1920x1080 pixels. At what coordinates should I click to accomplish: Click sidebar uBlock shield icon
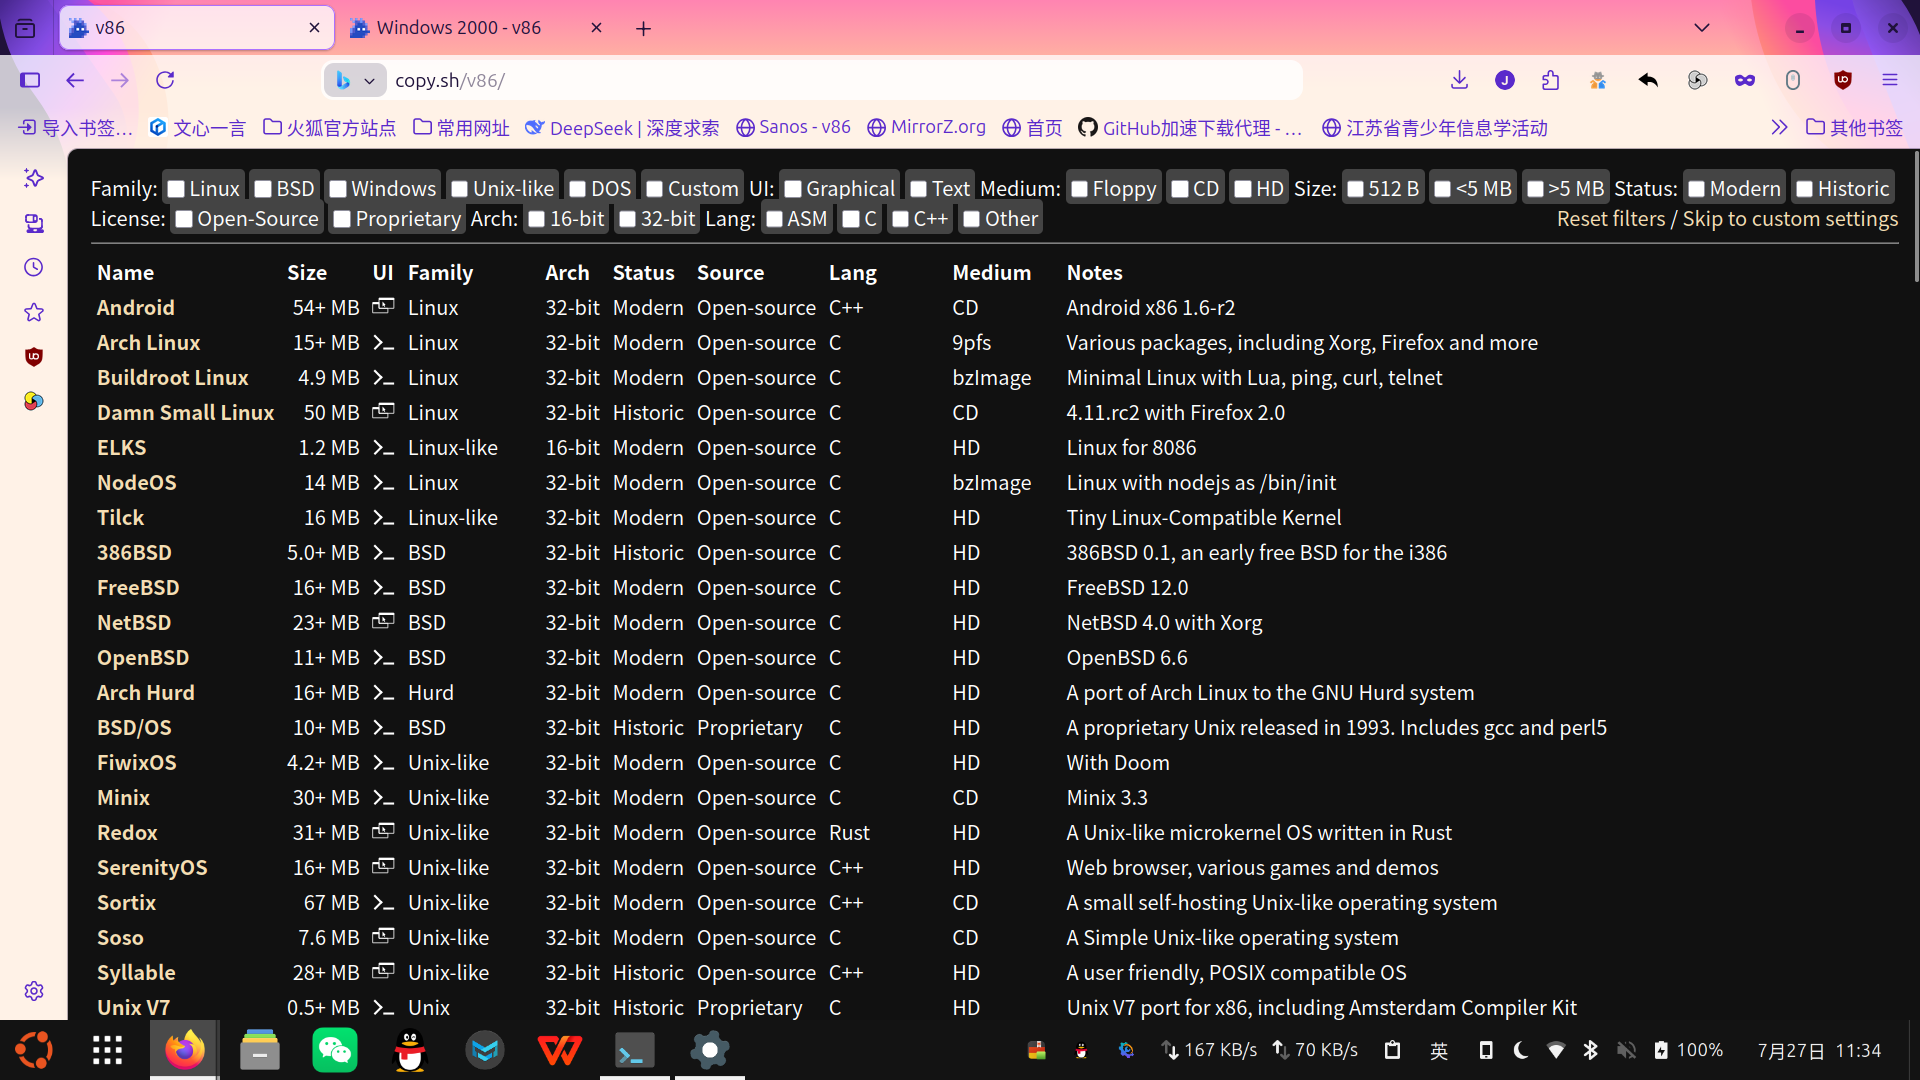coord(34,357)
